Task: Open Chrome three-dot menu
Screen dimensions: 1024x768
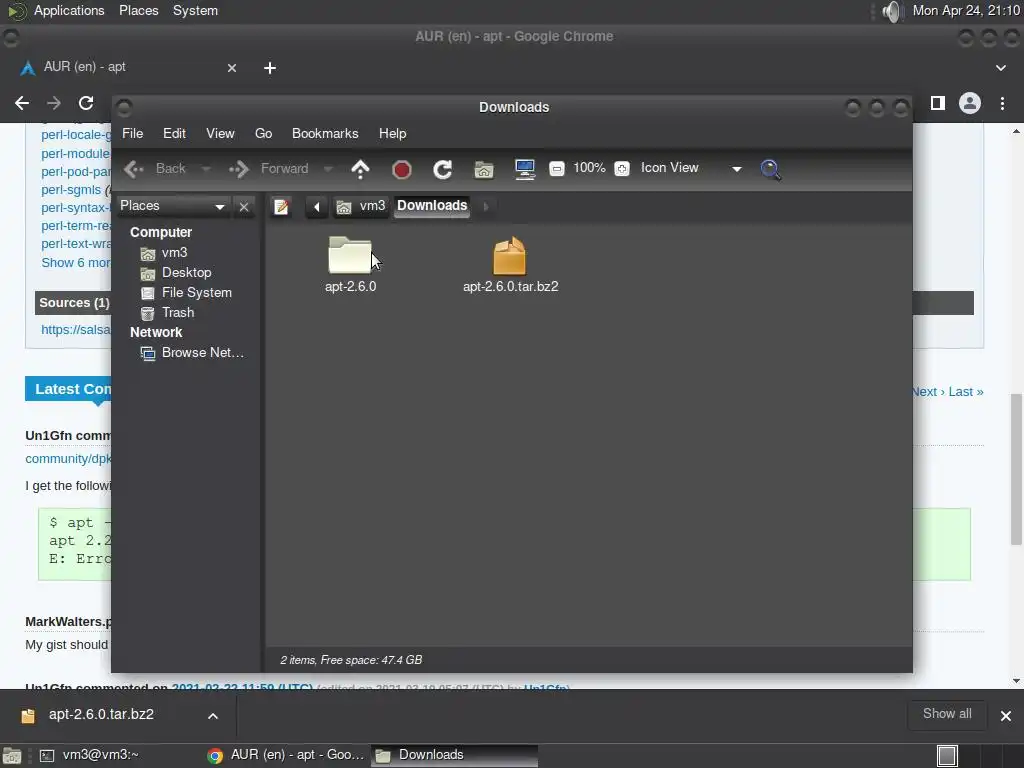Action: click(x=1002, y=103)
